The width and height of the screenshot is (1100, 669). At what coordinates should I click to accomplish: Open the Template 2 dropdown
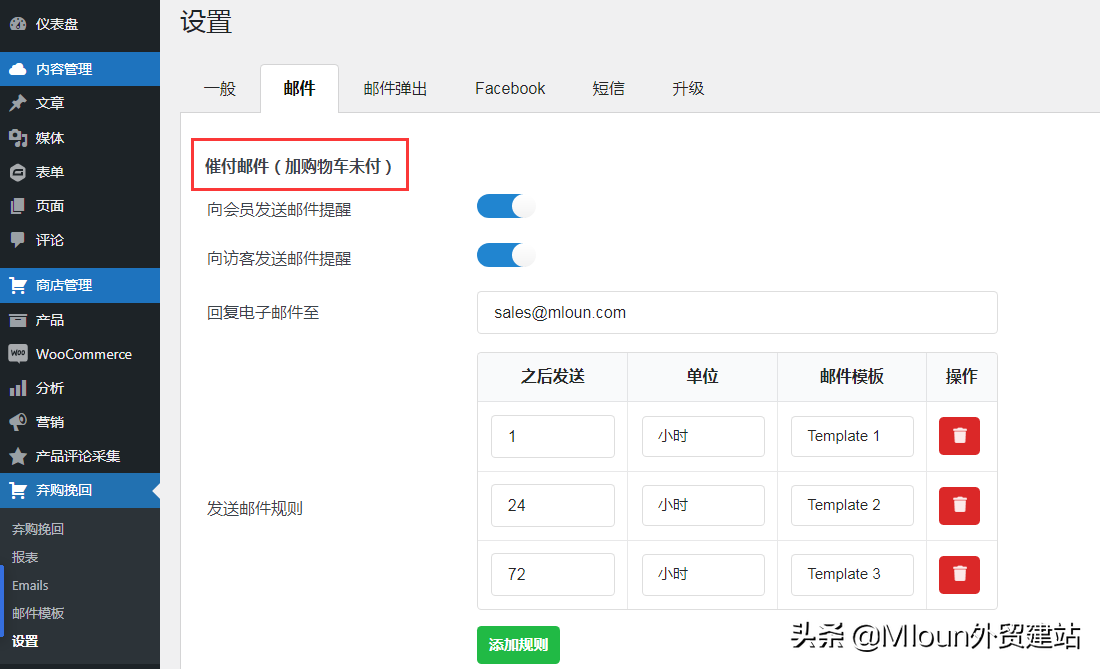pyautogui.click(x=852, y=505)
